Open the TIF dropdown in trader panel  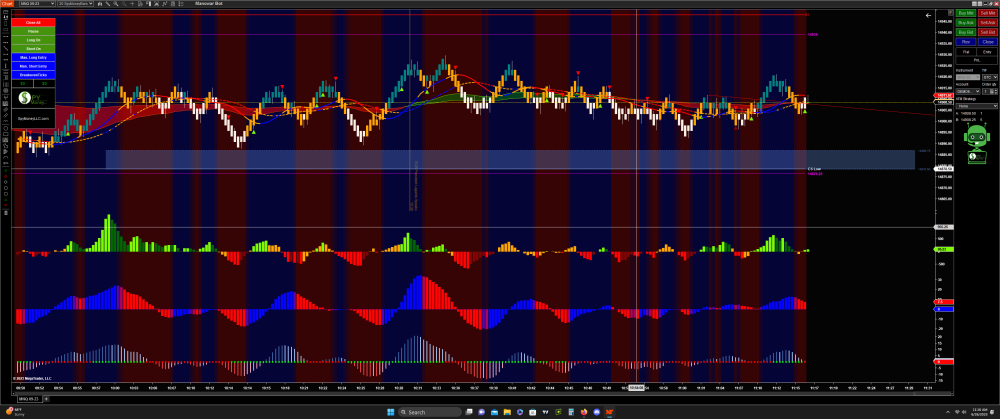tap(990, 76)
